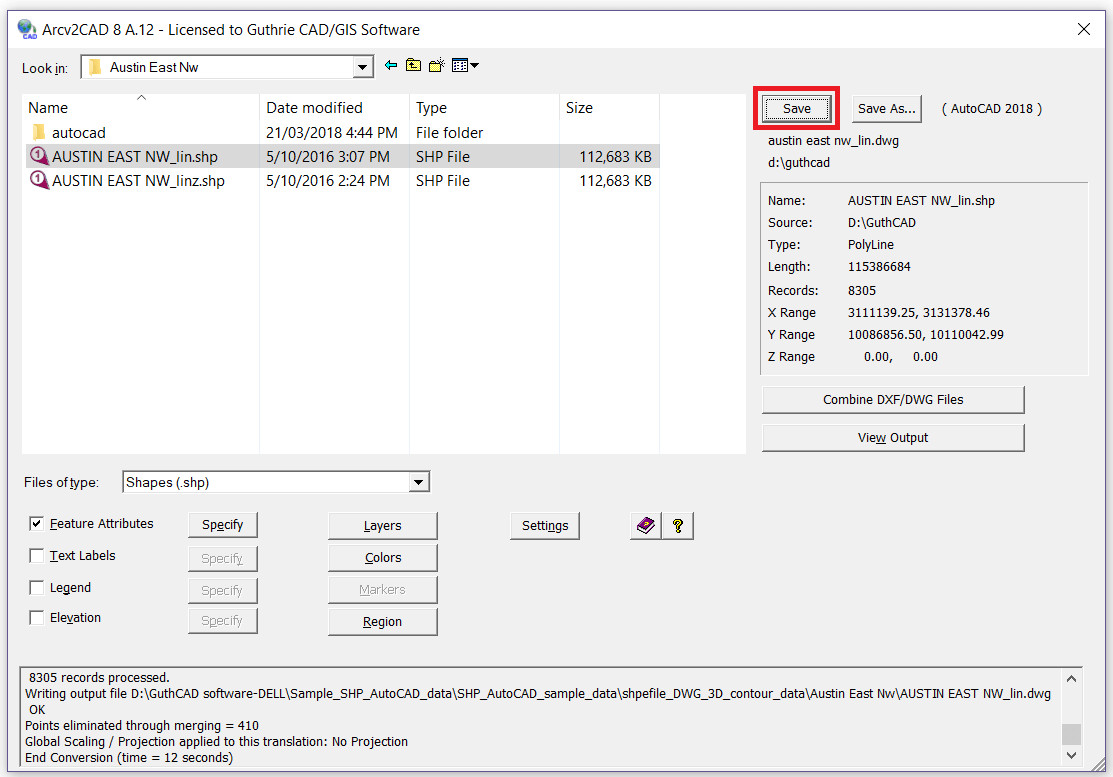Click the log scrollbar up arrow
1113x777 pixels.
1071,679
